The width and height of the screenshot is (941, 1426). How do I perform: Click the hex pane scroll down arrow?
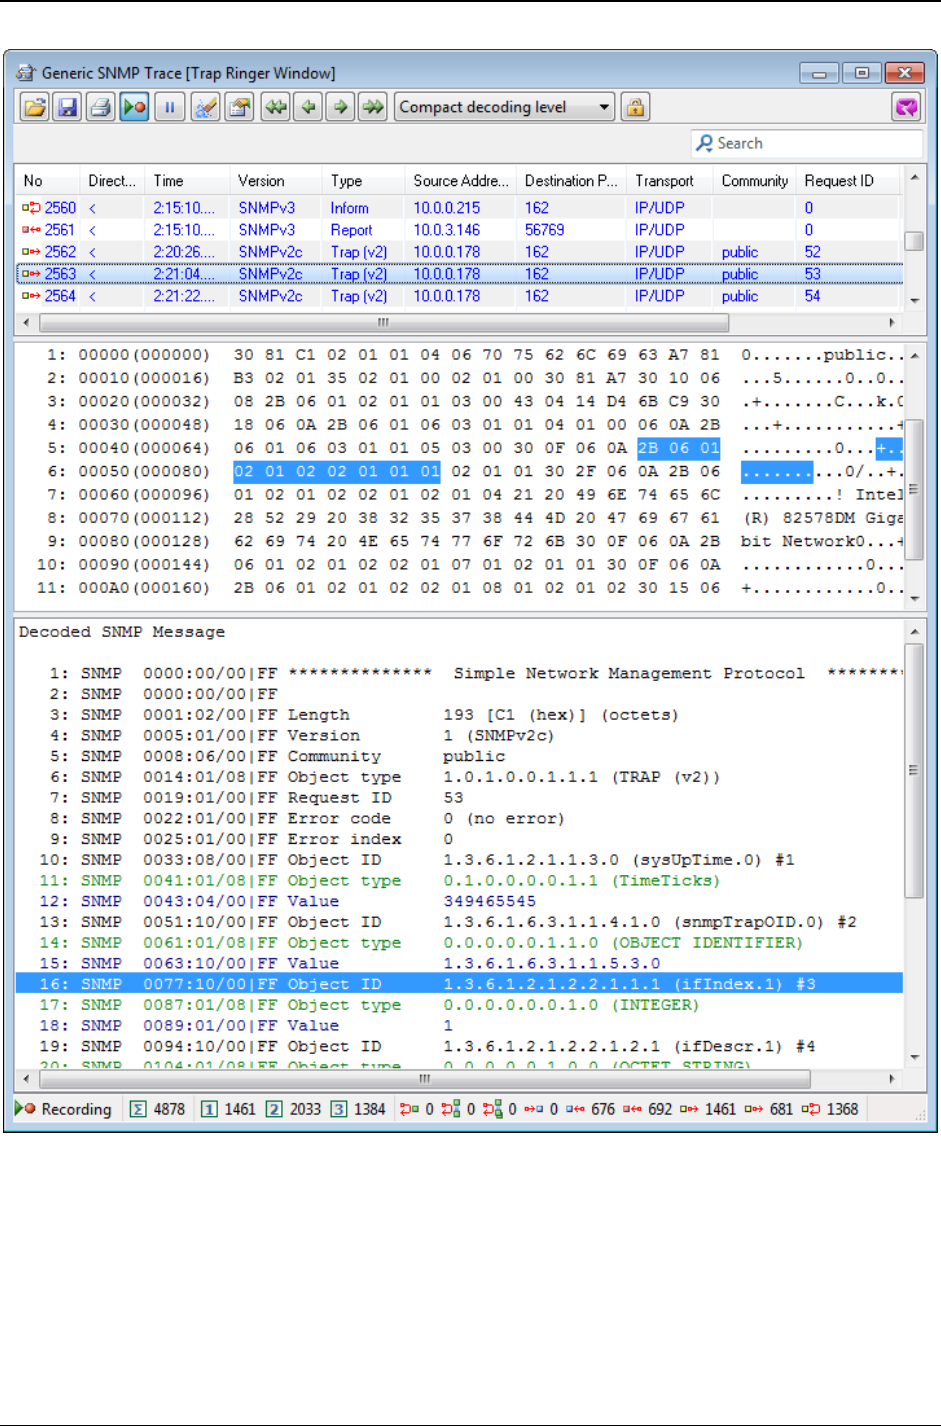[914, 598]
